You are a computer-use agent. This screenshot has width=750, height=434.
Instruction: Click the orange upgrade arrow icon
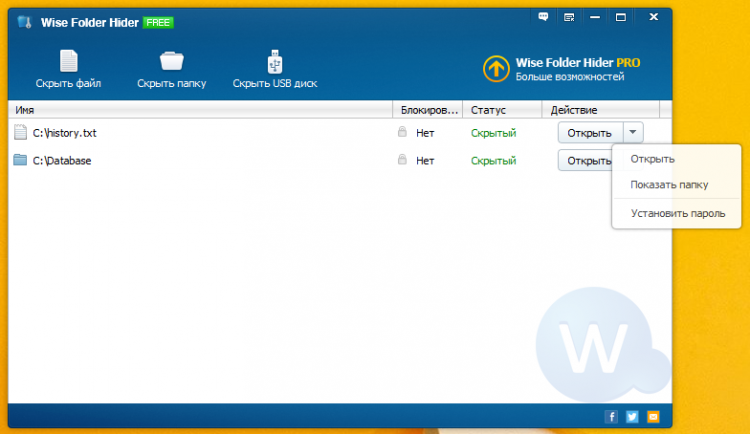pyautogui.click(x=496, y=68)
